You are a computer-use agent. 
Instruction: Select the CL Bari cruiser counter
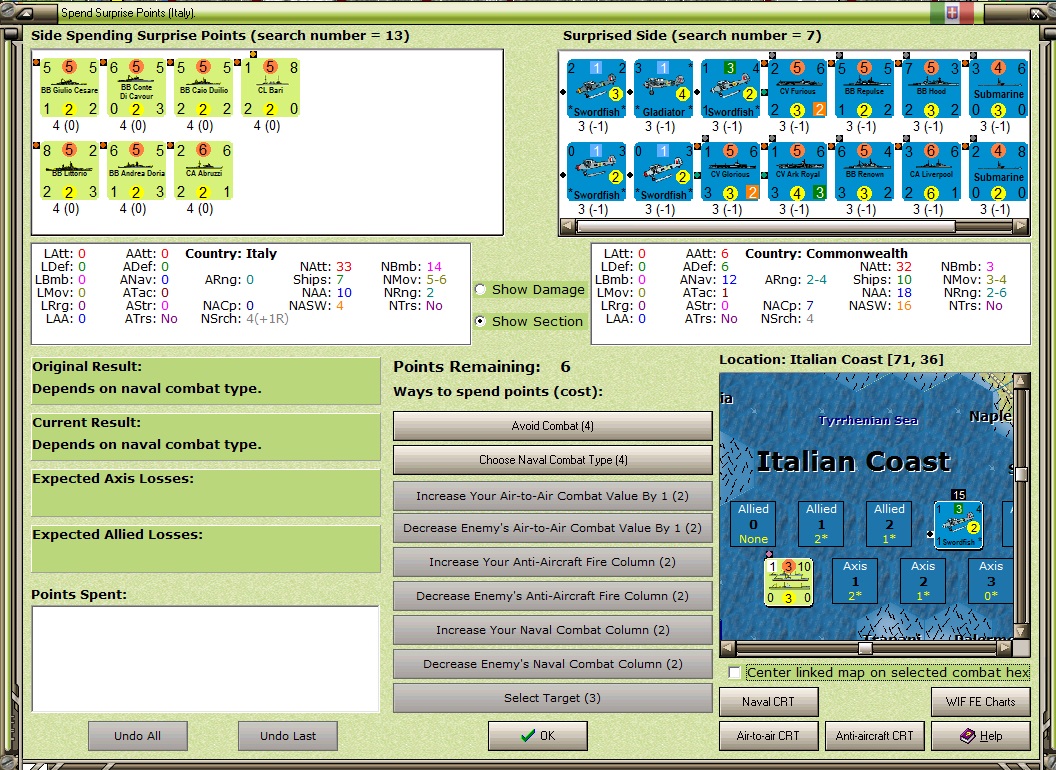pyautogui.click(x=270, y=88)
